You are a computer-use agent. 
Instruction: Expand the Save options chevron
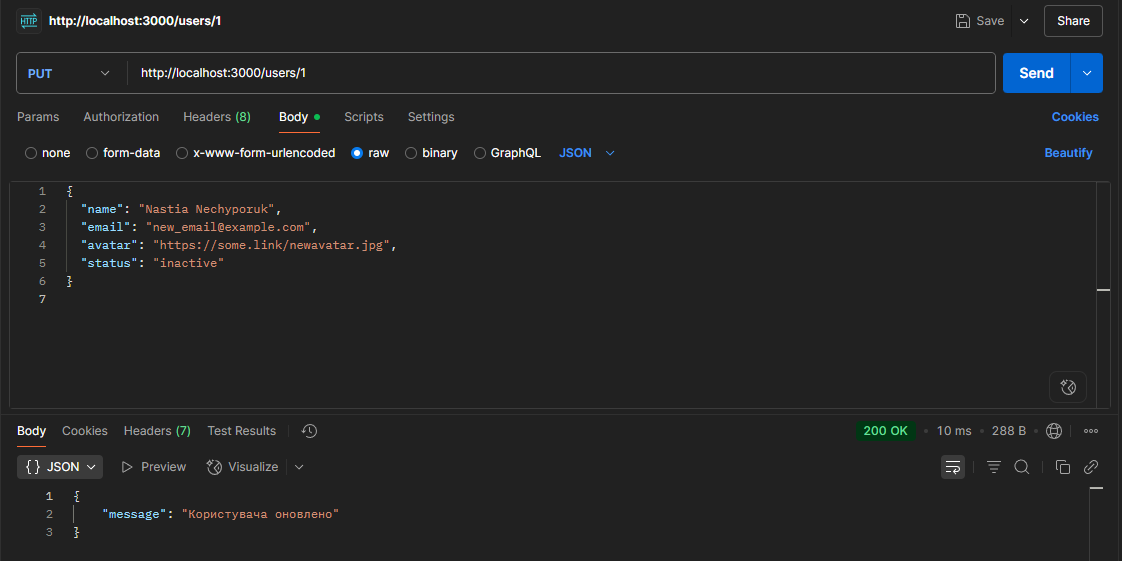1024,21
